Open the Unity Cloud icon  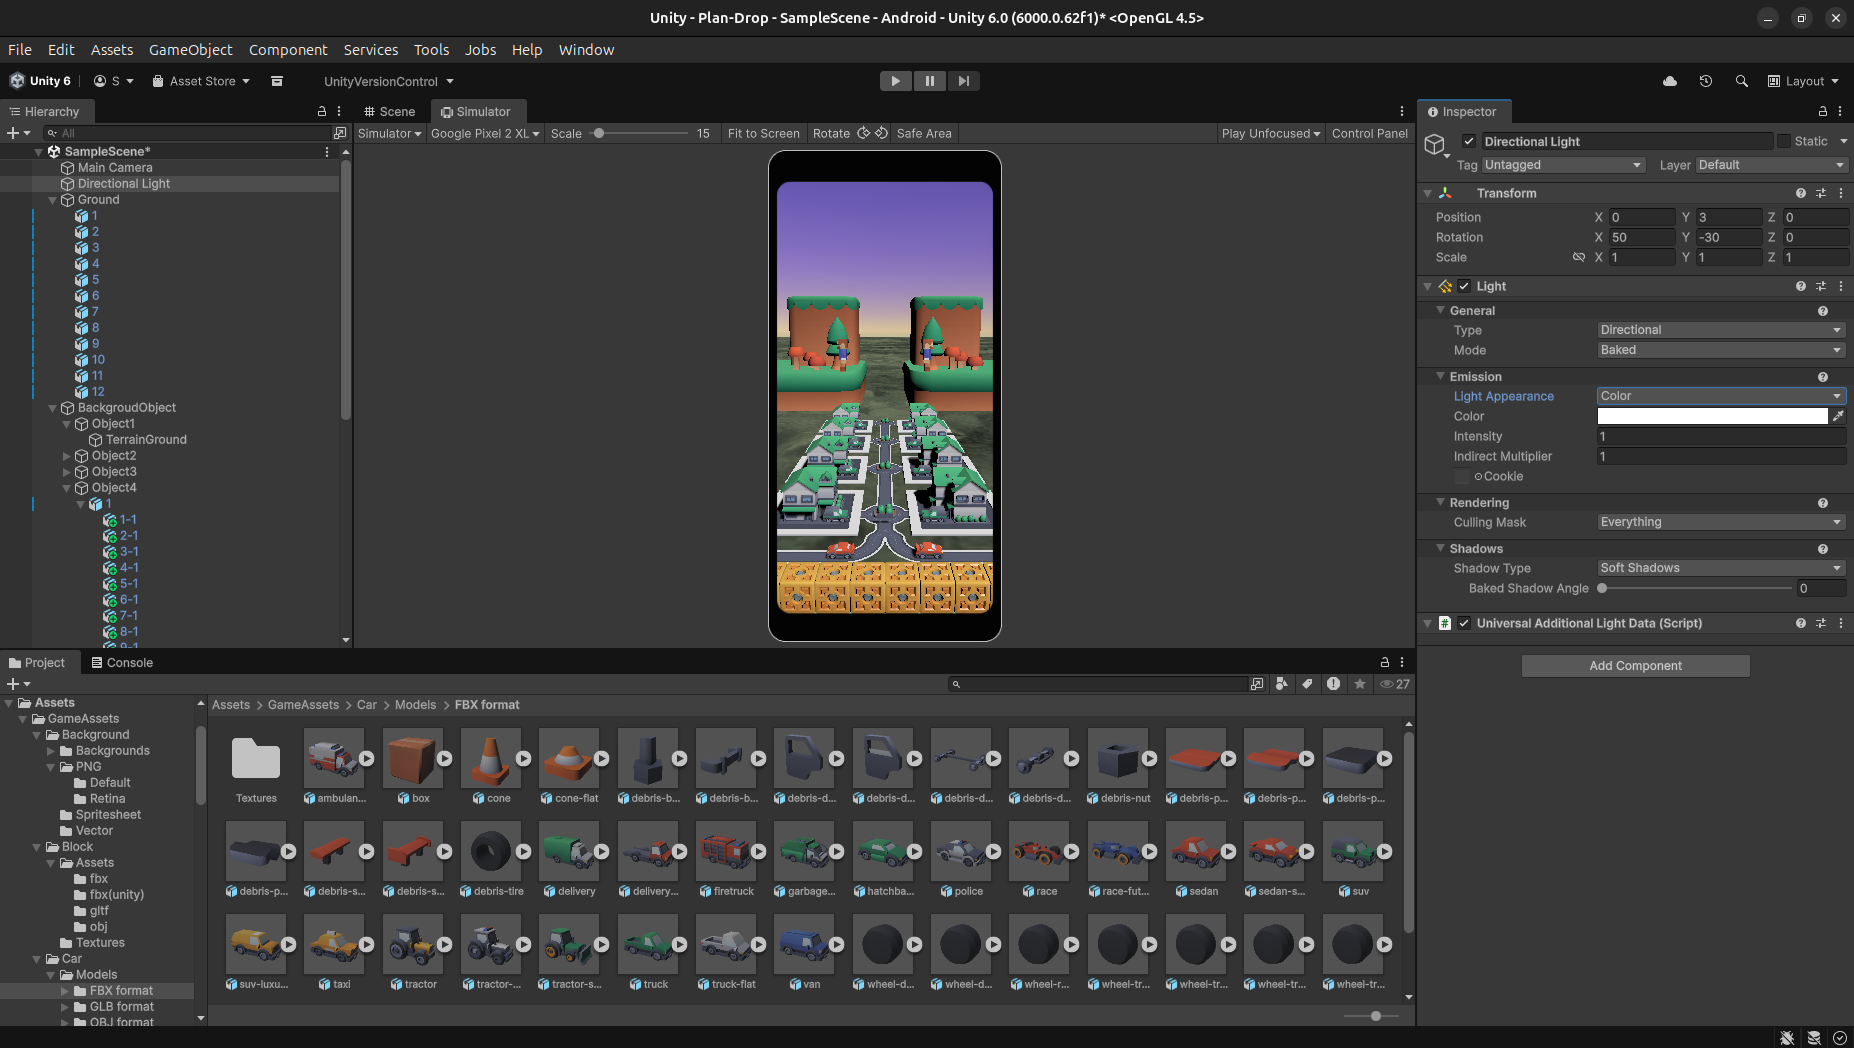coord(1670,81)
